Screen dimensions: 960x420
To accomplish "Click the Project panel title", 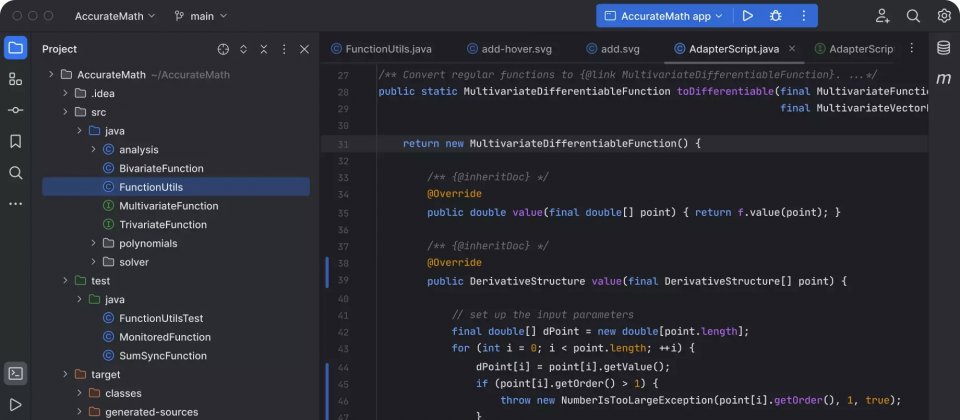I will coord(59,49).
